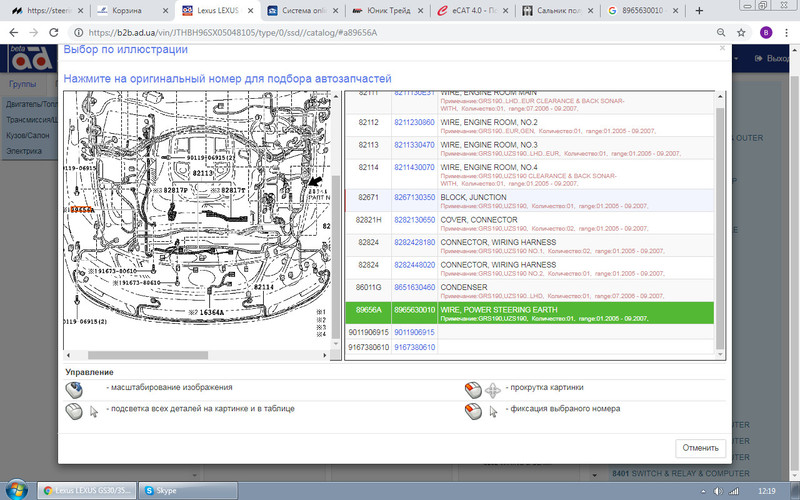Open Chrome Lexus window in taskbar
Image resolution: width=800 pixels, height=500 pixels.
pyautogui.click(x=87, y=490)
